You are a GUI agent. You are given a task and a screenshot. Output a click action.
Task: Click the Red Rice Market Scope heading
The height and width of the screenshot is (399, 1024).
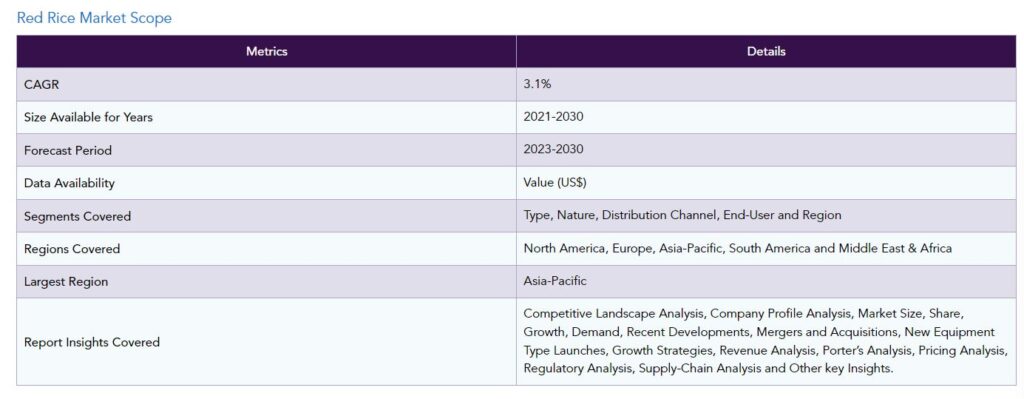(x=94, y=18)
